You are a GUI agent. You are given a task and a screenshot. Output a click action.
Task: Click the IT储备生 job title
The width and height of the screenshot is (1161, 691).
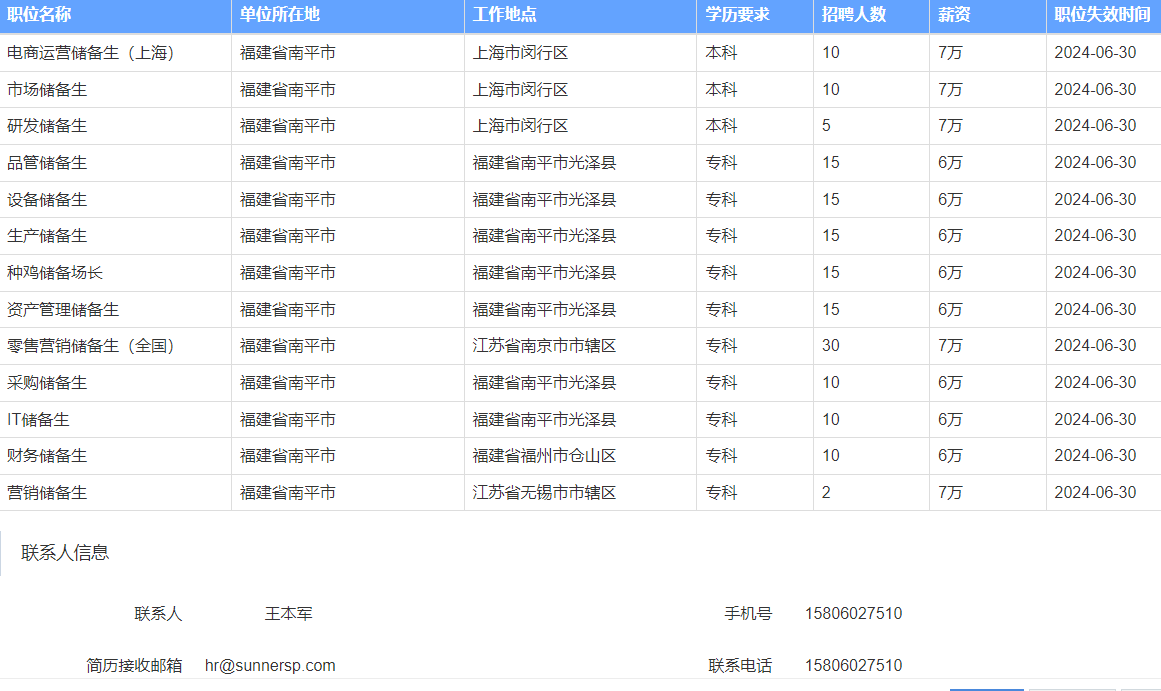(x=38, y=420)
